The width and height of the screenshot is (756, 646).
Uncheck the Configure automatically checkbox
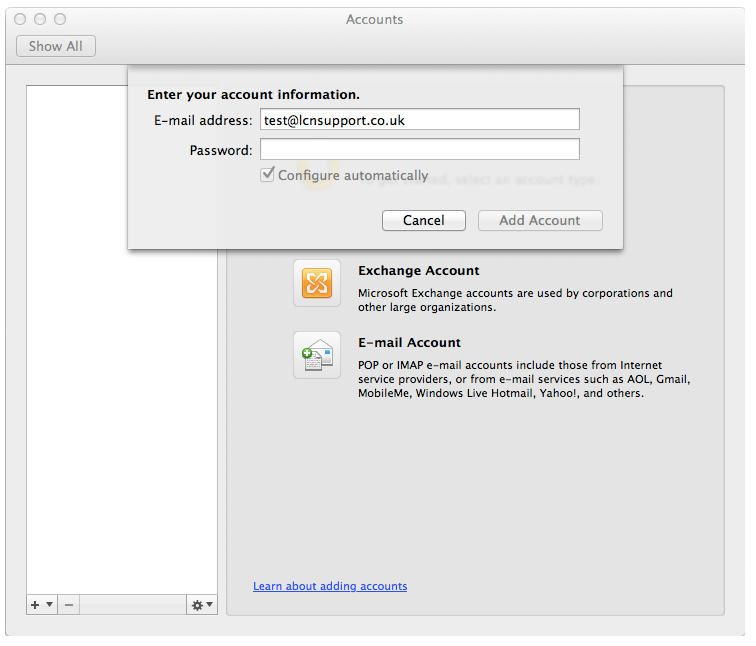tap(267, 175)
